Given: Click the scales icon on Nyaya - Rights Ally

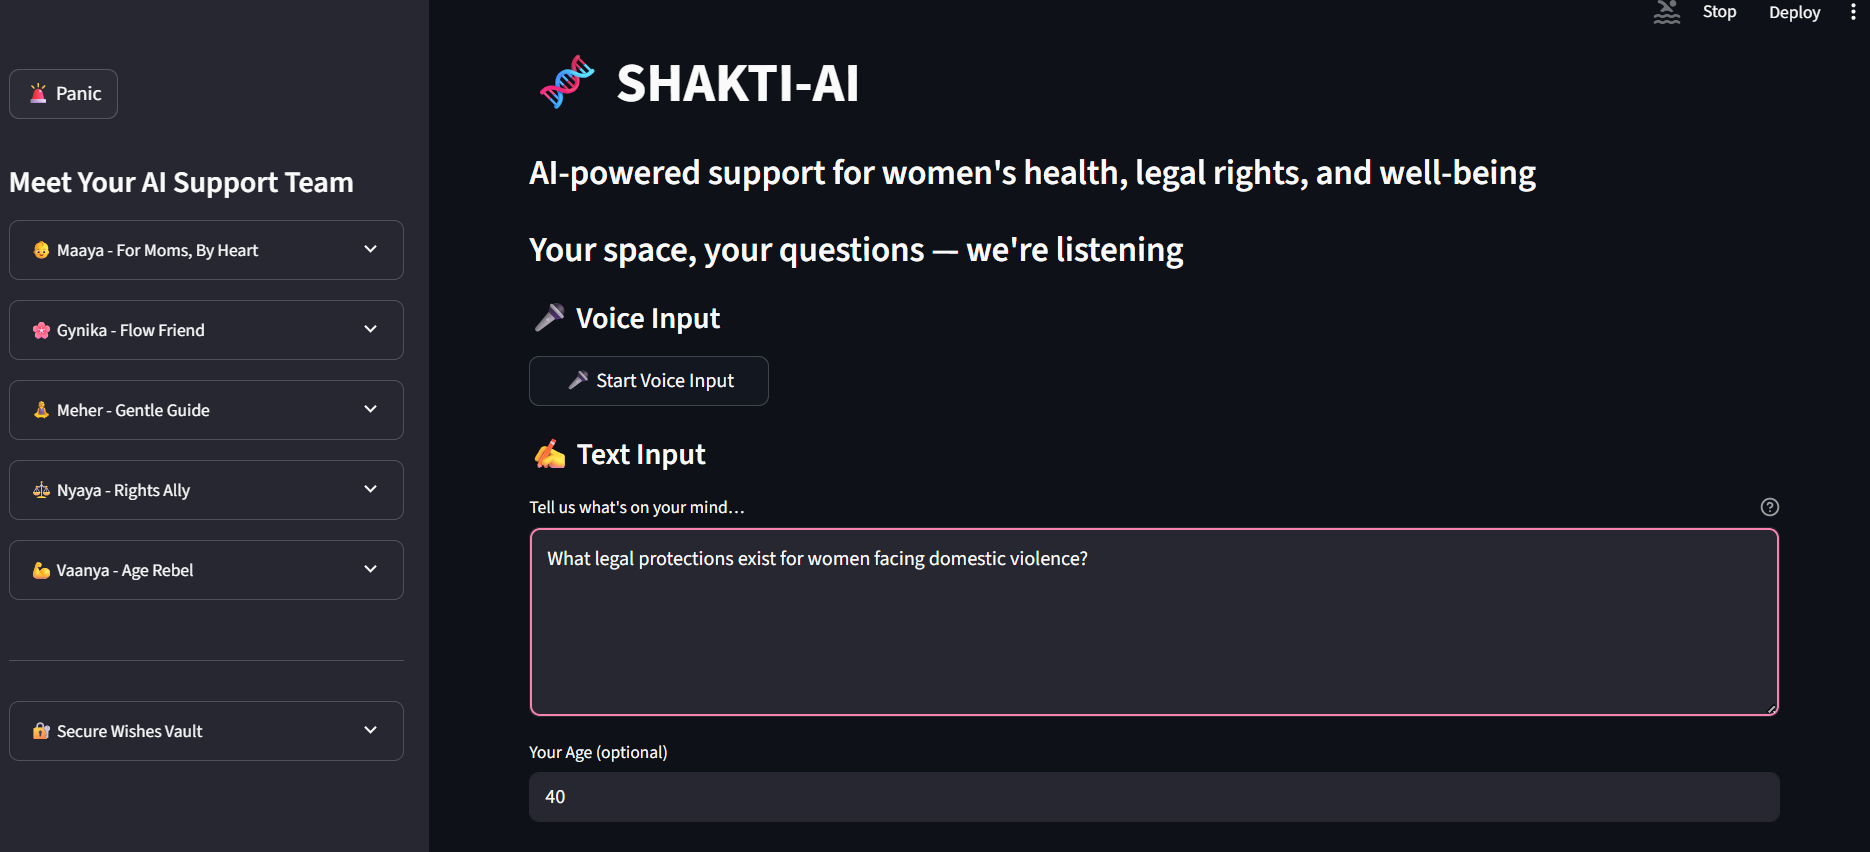Looking at the screenshot, I should (41, 489).
